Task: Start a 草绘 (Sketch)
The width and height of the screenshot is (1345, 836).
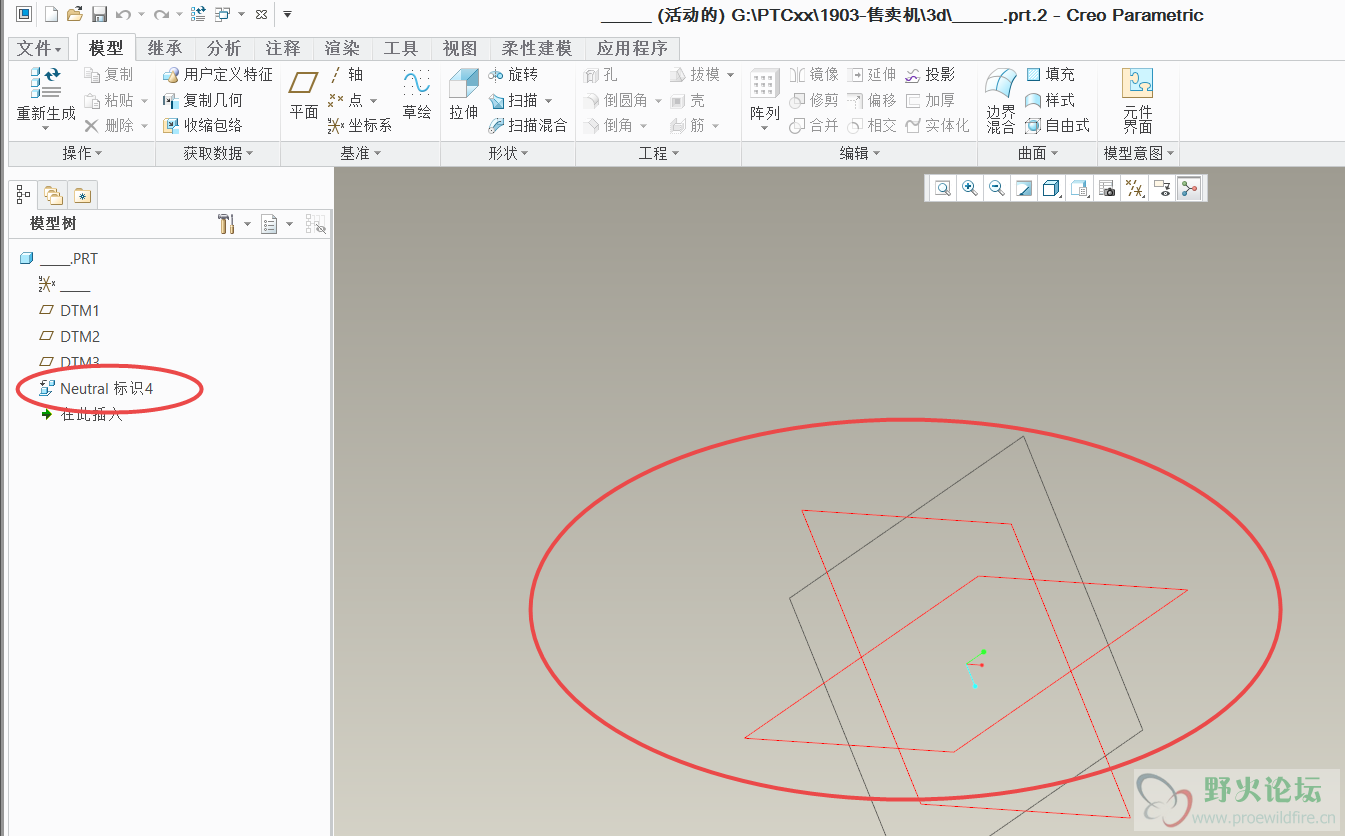Action: click(x=417, y=95)
